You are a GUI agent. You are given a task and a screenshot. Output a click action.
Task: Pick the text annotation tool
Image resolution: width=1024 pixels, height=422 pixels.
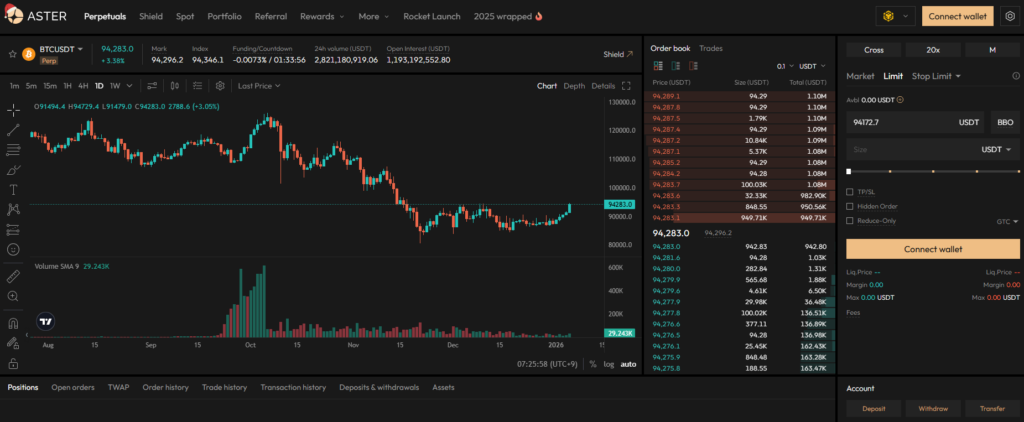(x=14, y=189)
